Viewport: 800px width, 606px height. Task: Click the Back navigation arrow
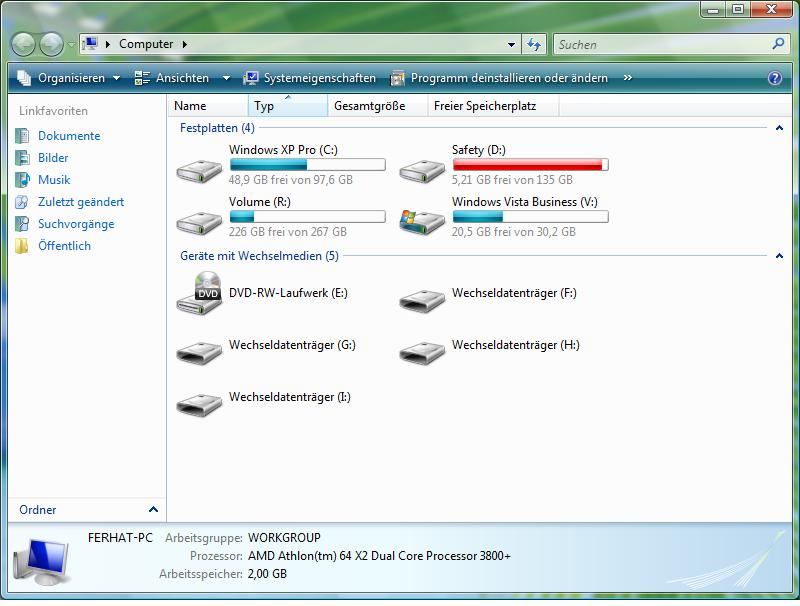[23, 44]
